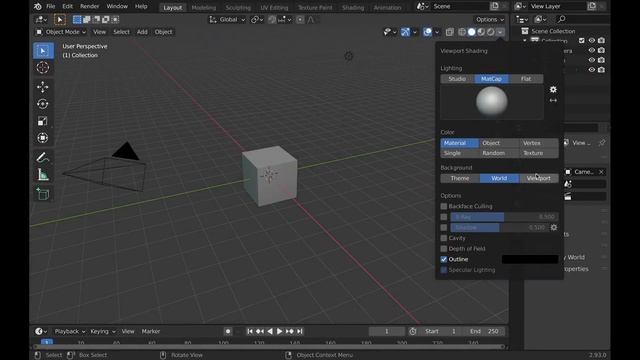Enable Backface Culling checkbox
Screen dimensions: 640x360
pyautogui.click(x=444, y=206)
